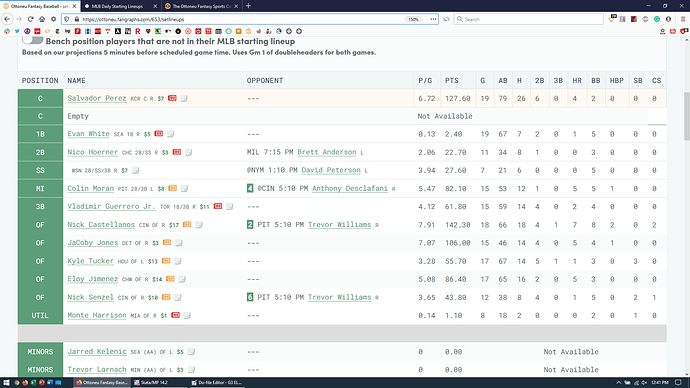The image size is (690, 388).
Task: Select the UTIL position cell for Monte Harrison
Action: tap(40, 315)
